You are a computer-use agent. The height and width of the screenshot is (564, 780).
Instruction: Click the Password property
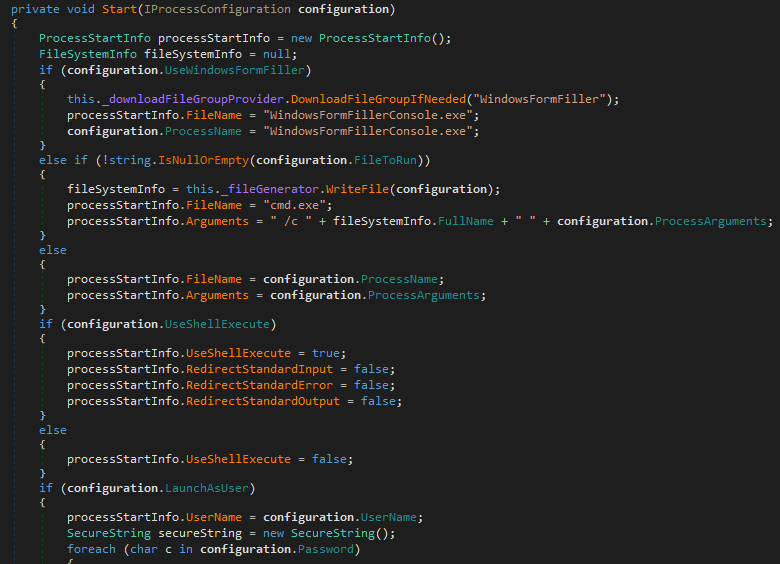click(x=326, y=549)
